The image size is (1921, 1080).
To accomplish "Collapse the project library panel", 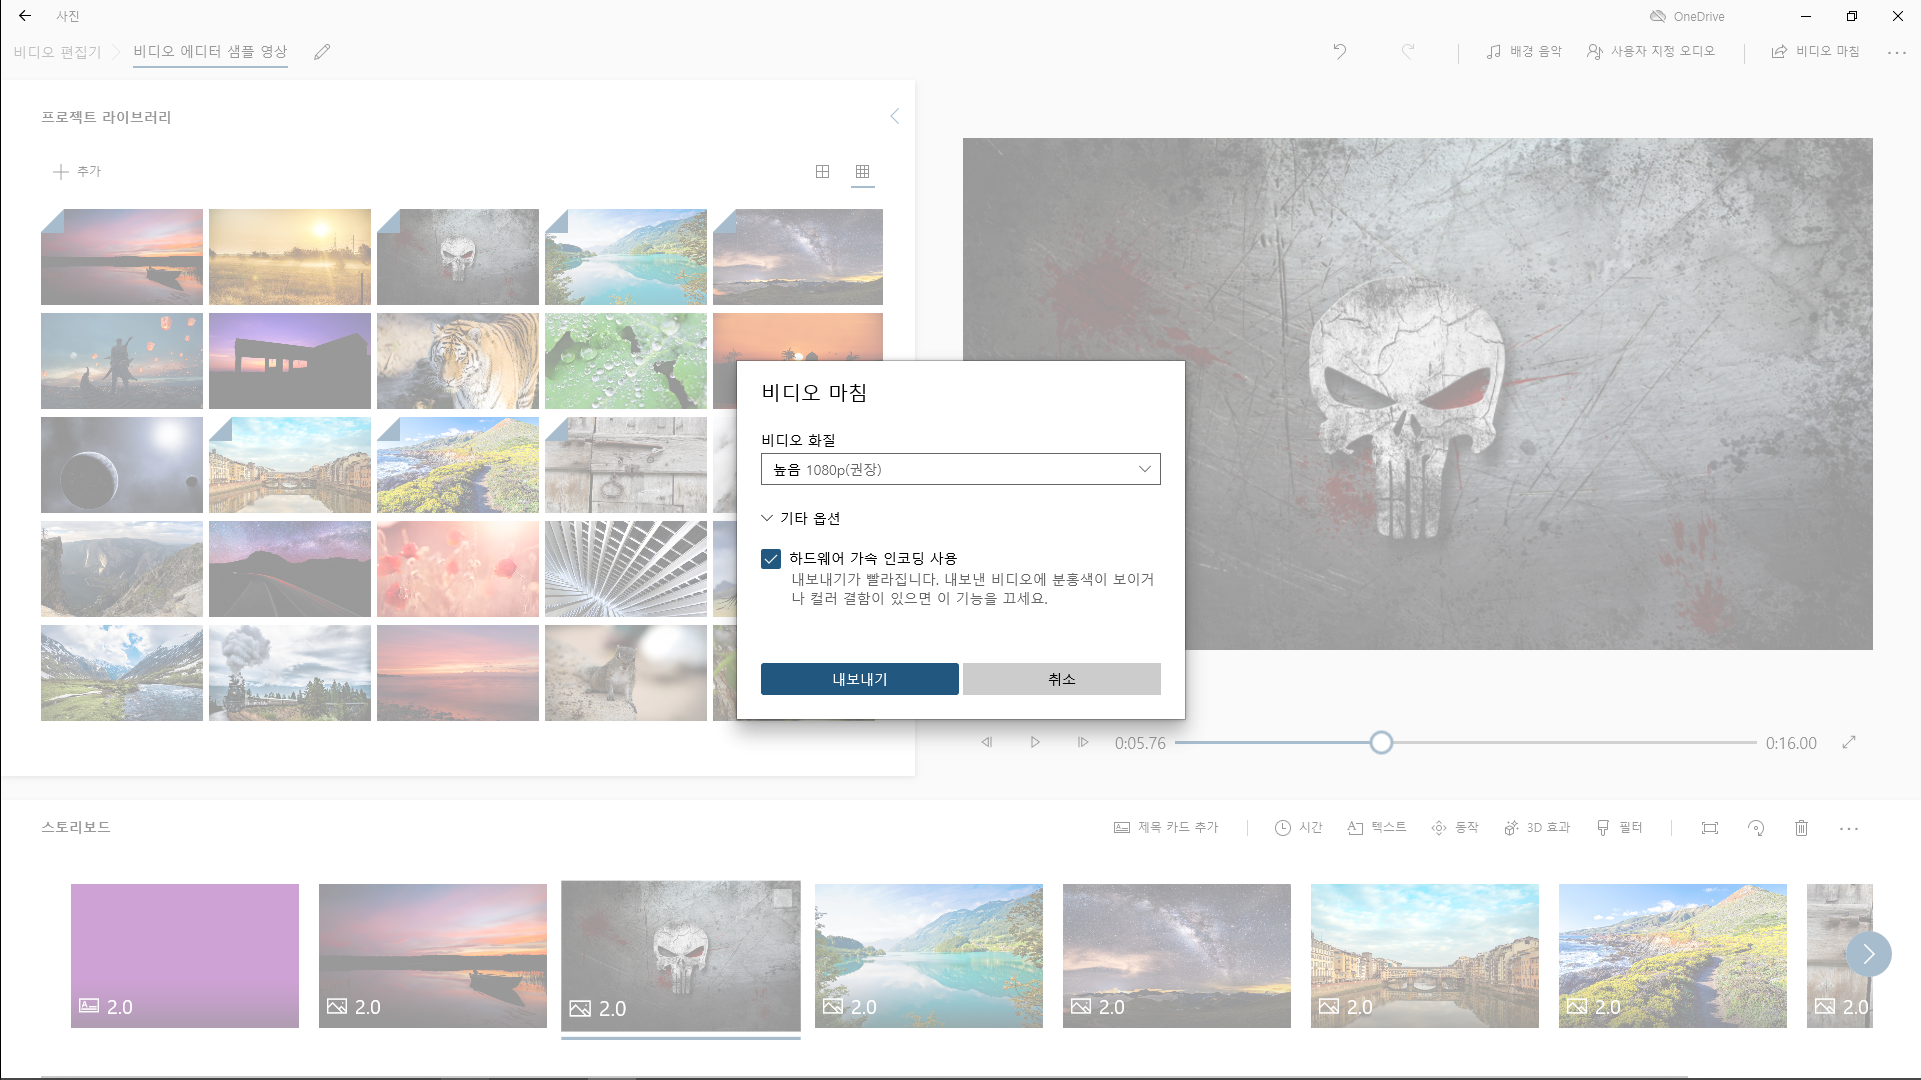I will click(894, 117).
